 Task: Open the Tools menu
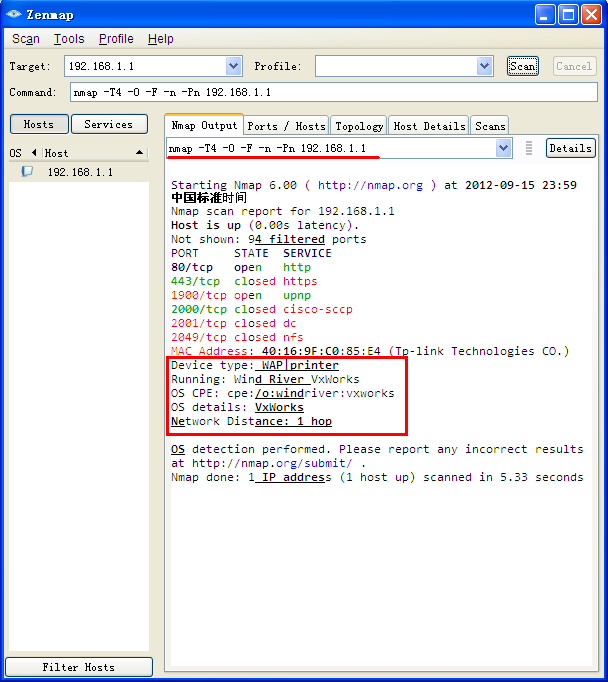[69, 39]
